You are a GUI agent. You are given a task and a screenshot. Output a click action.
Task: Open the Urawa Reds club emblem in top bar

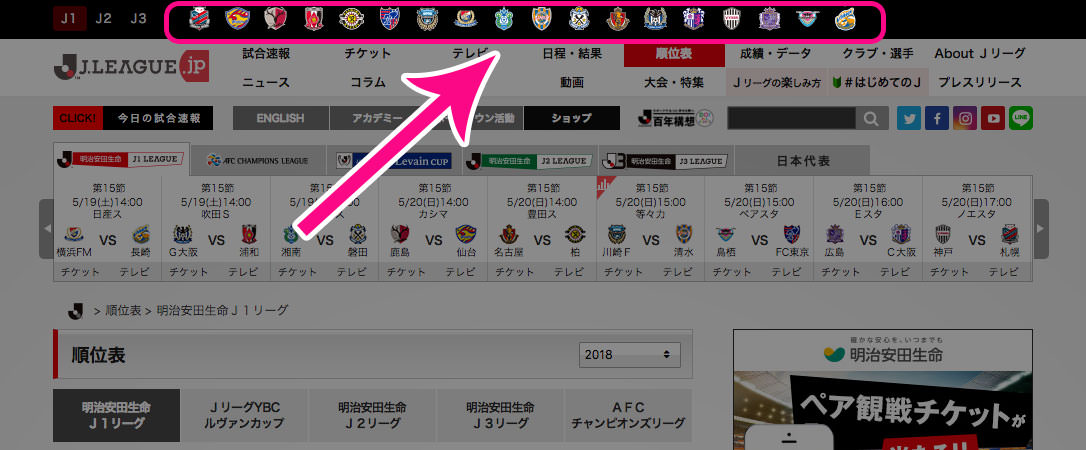tap(314, 19)
